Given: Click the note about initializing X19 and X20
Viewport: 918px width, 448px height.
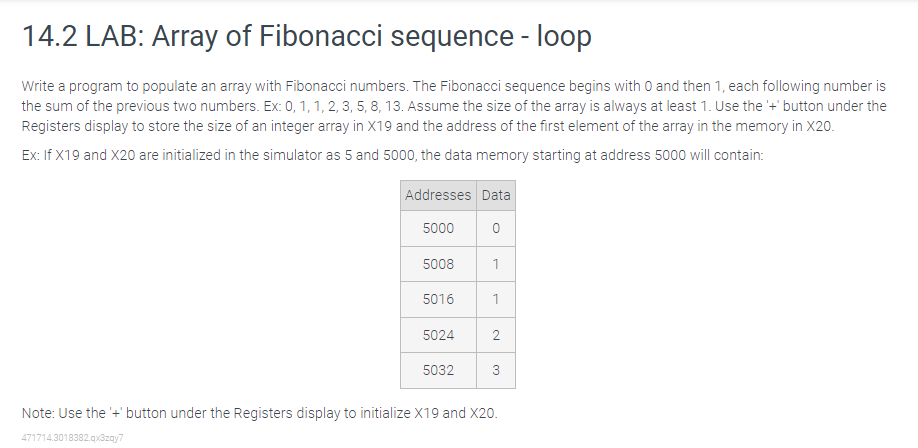Looking at the screenshot, I should pyautogui.click(x=259, y=413).
